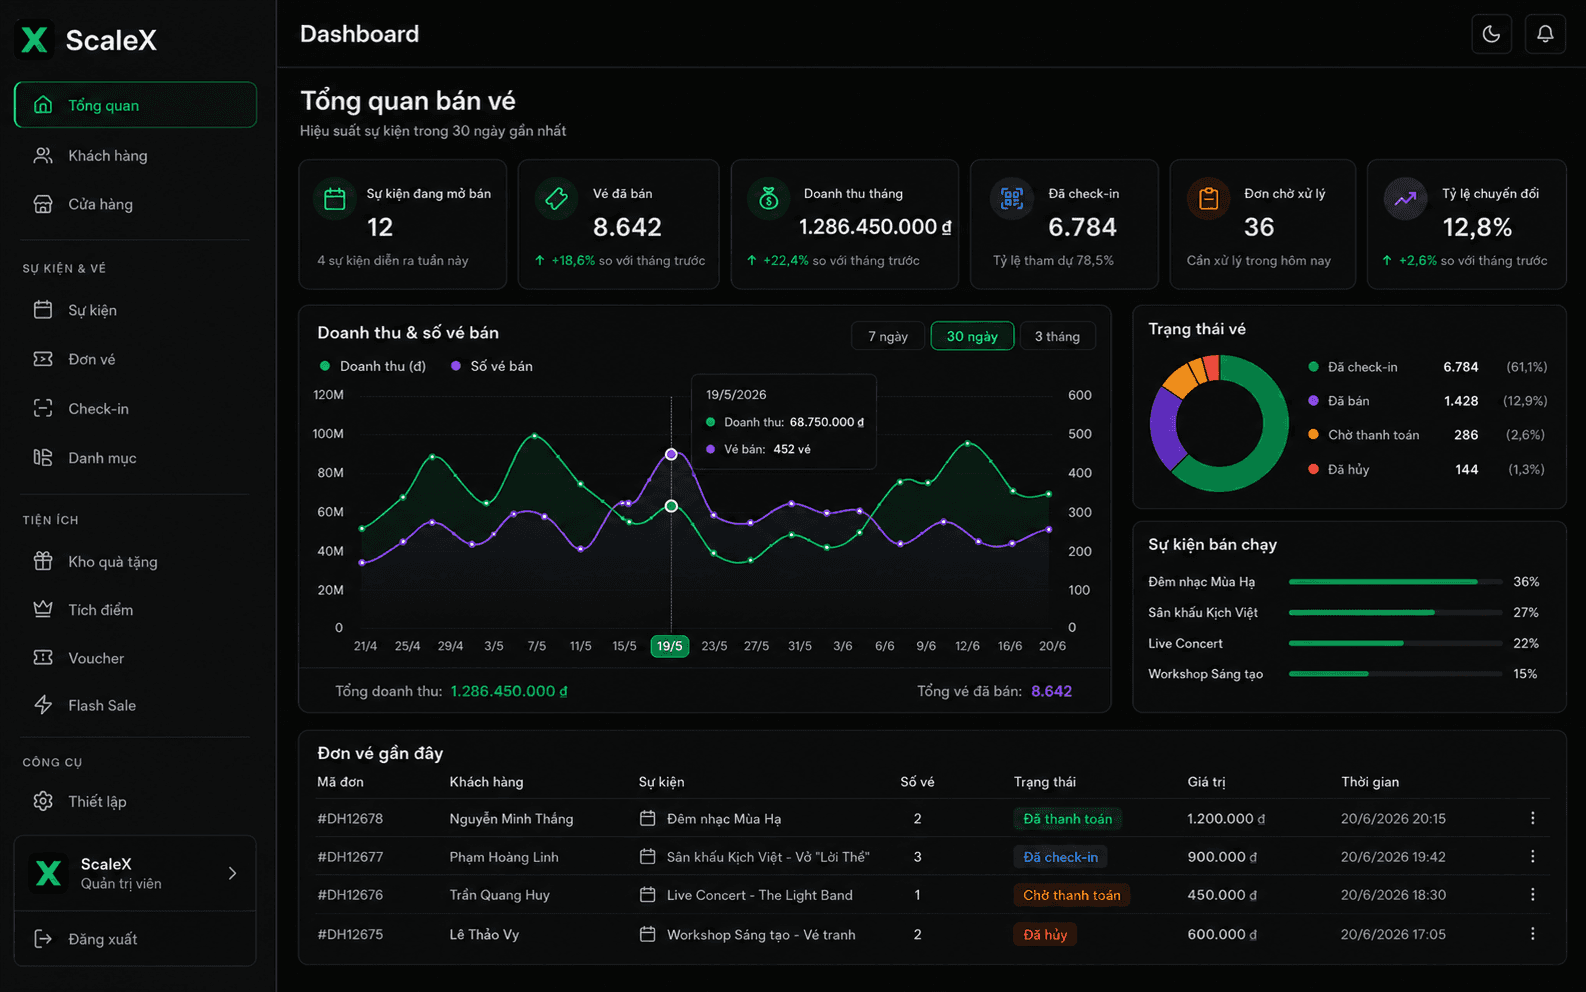Image resolution: width=1586 pixels, height=992 pixels.
Task: Click the clipboard icon on Đơn chờ xử lý card
Action: point(1208,200)
